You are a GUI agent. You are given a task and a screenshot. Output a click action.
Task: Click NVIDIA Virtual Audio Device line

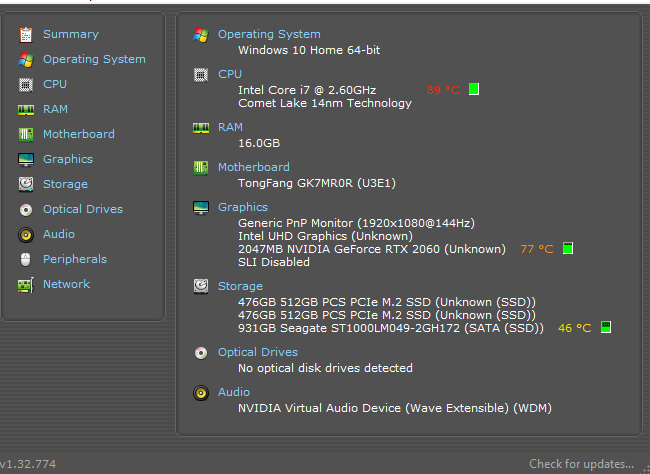[395, 408]
